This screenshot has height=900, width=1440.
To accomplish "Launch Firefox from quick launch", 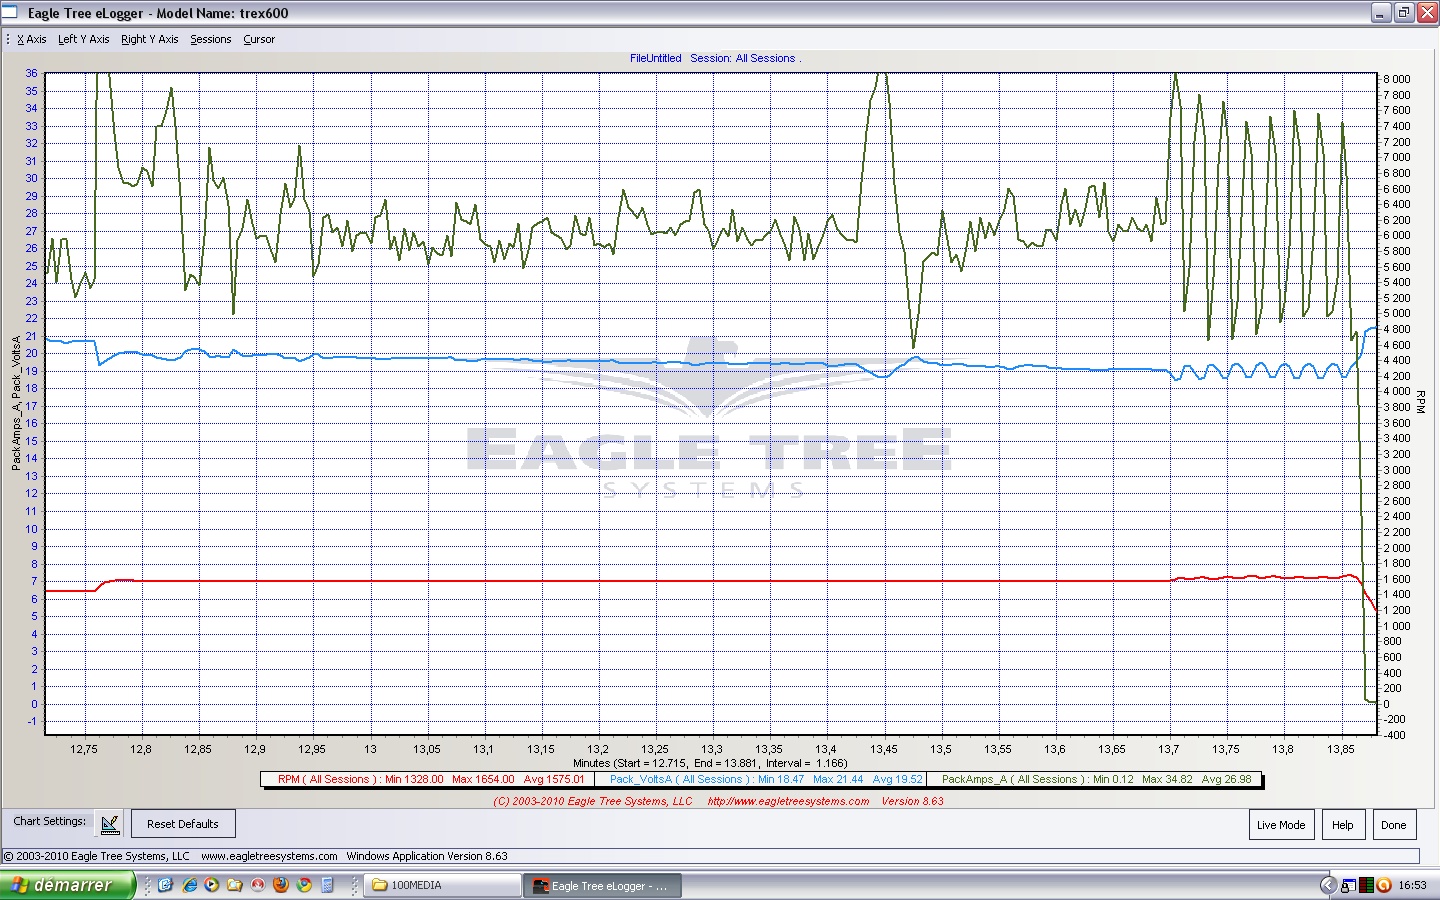I will (x=281, y=885).
